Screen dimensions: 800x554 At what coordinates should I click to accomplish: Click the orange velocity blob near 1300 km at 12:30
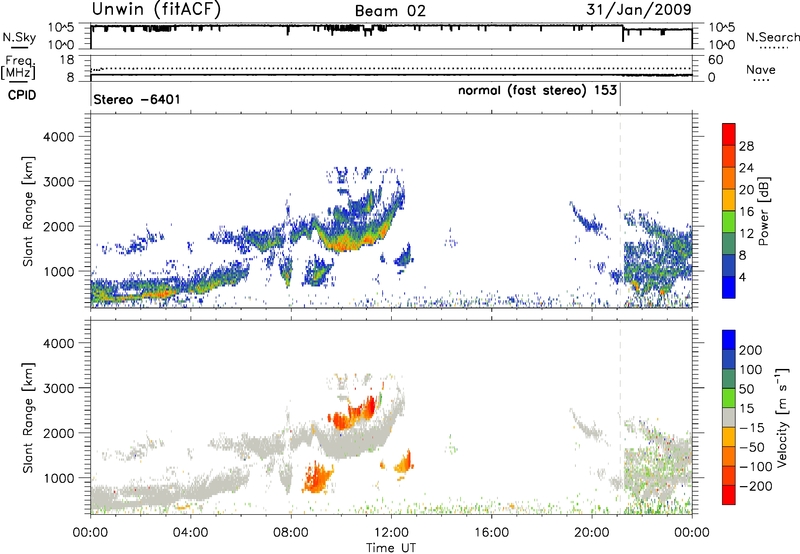[404, 463]
